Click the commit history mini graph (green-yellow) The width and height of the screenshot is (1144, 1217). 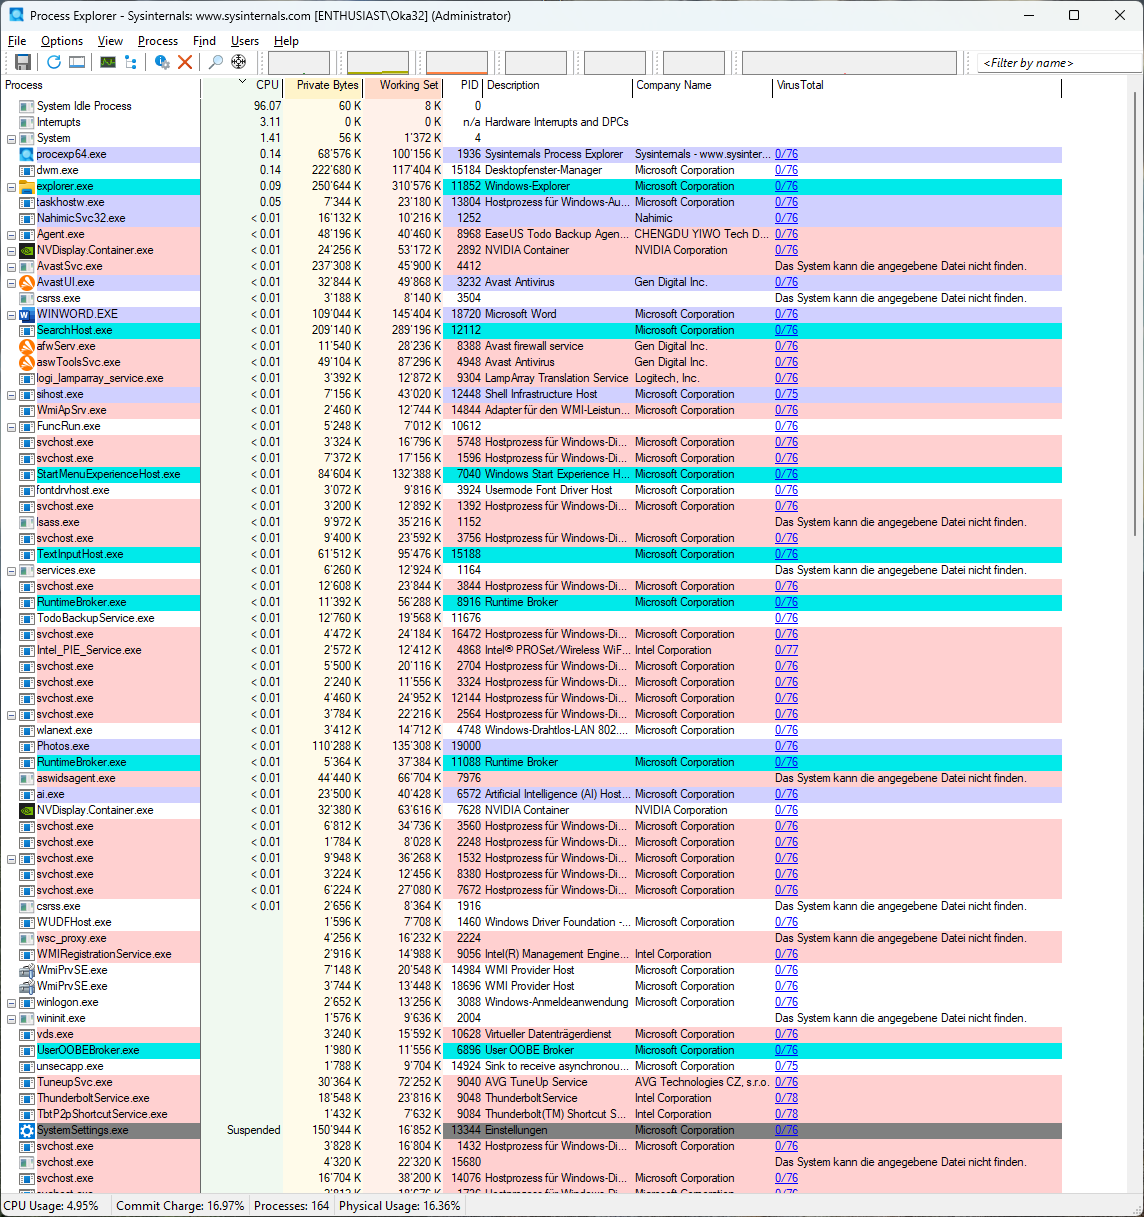[378, 63]
